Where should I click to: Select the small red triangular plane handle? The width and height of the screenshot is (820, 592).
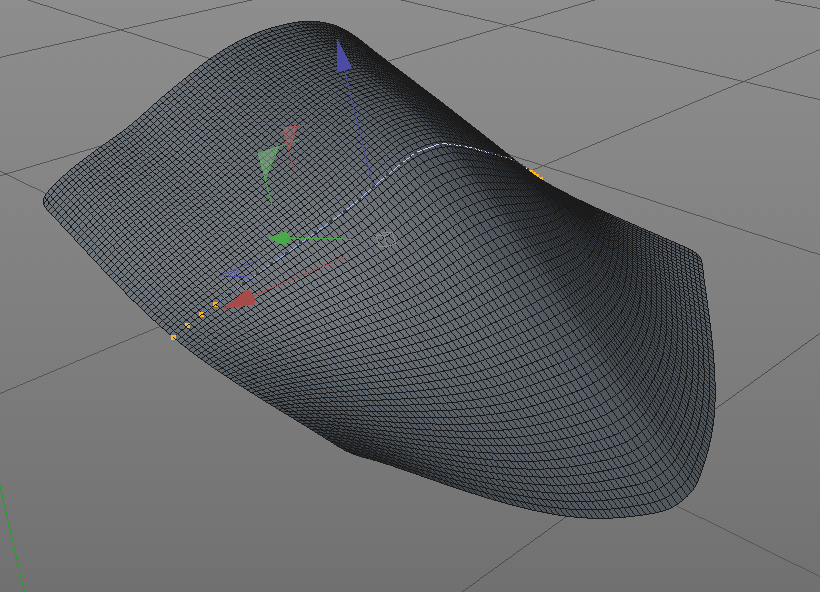point(291,137)
